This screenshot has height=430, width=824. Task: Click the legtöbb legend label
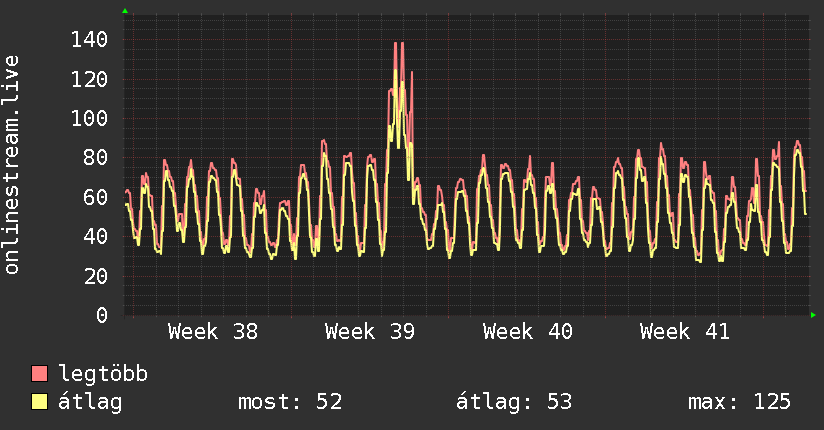pos(103,374)
